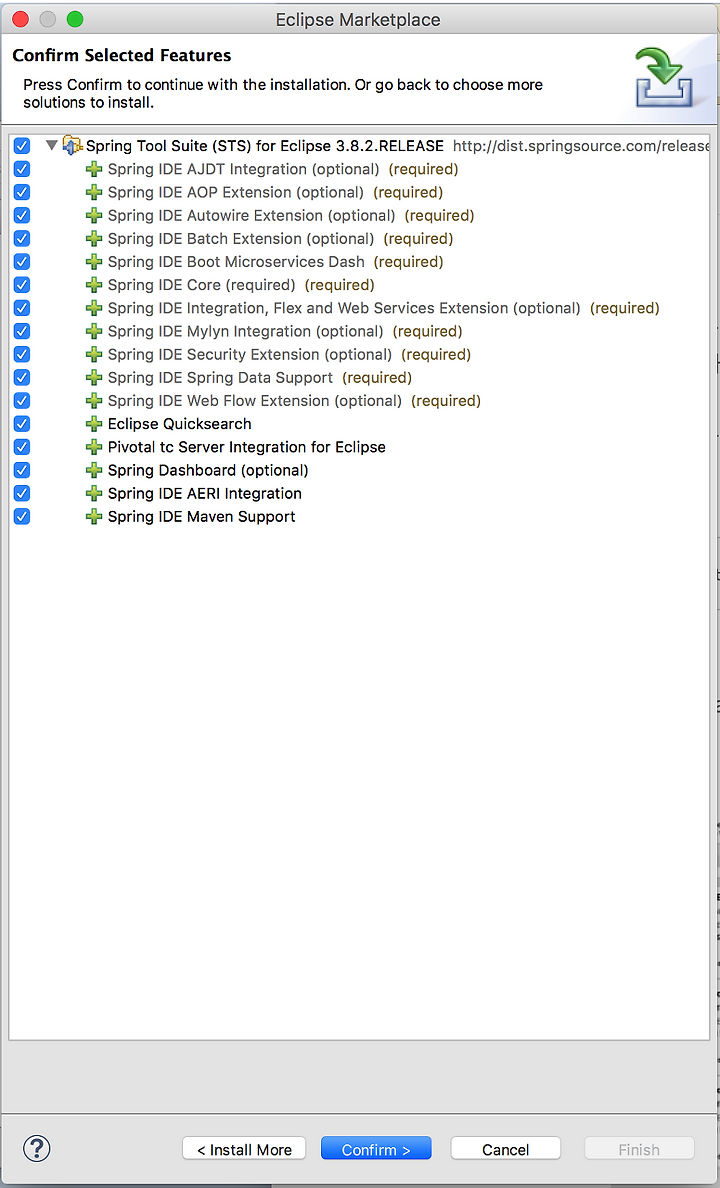
Task: Toggle checkbox for Spring IDE Core
Action: point(22,285)
